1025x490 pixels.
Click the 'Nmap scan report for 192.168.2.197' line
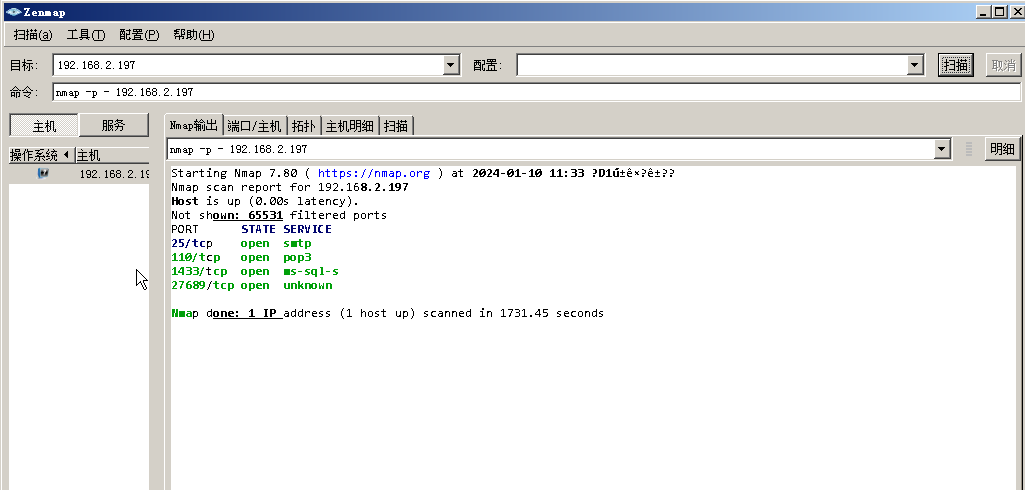coord(290,188)
